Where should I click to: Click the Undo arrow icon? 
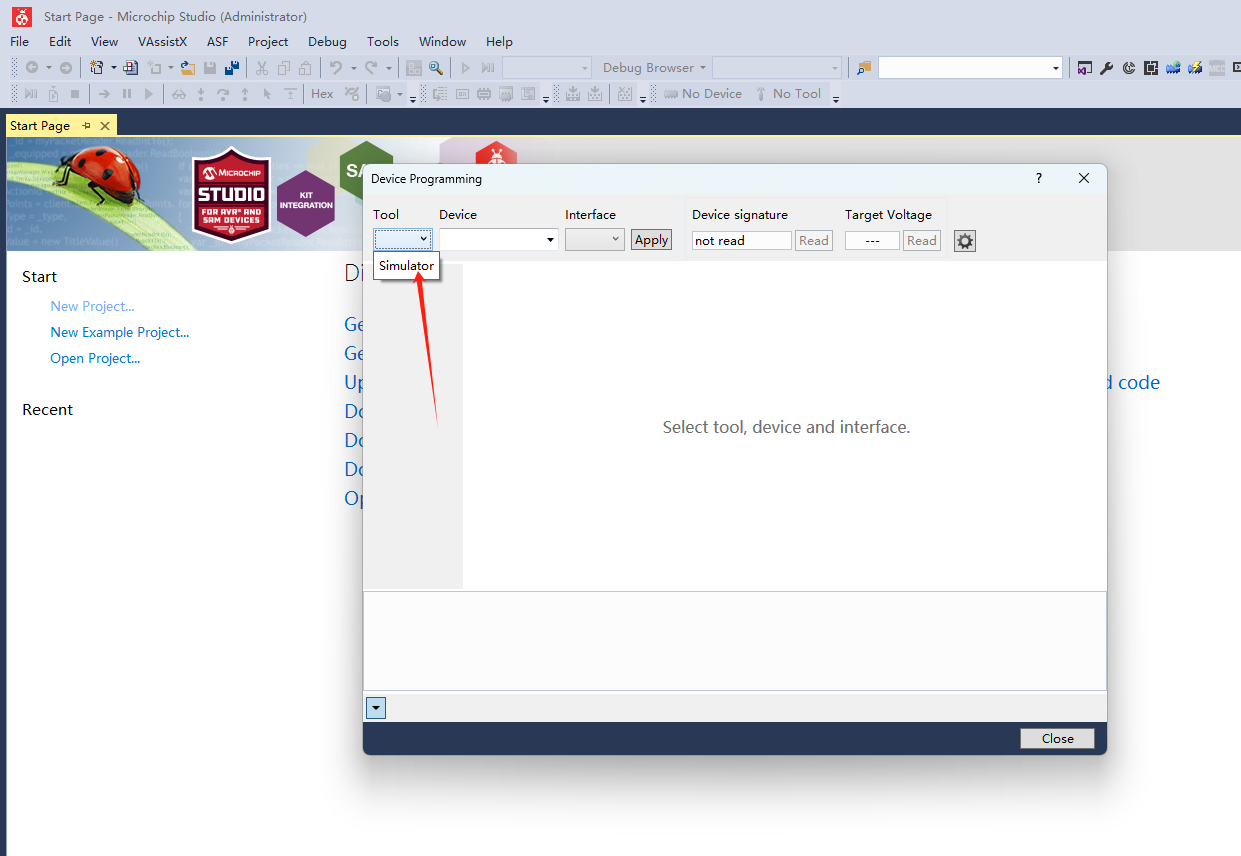[x=337, y=68]
